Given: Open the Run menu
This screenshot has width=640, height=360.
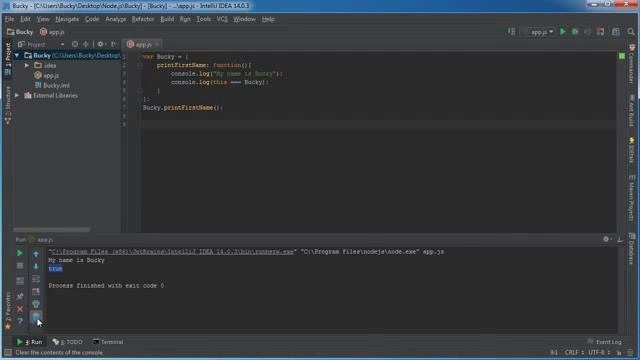Looking at the screenshot, I should 185,19.
